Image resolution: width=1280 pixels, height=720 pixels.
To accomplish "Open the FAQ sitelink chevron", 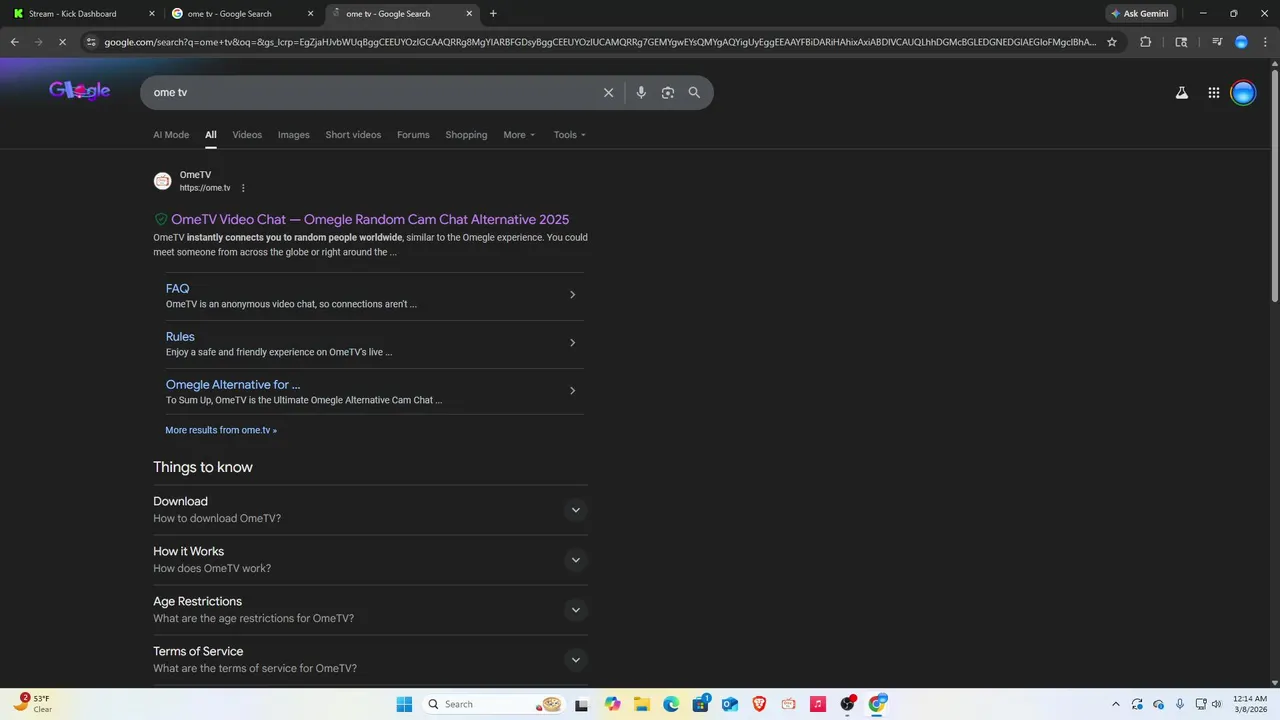I will tap(572, 295).
